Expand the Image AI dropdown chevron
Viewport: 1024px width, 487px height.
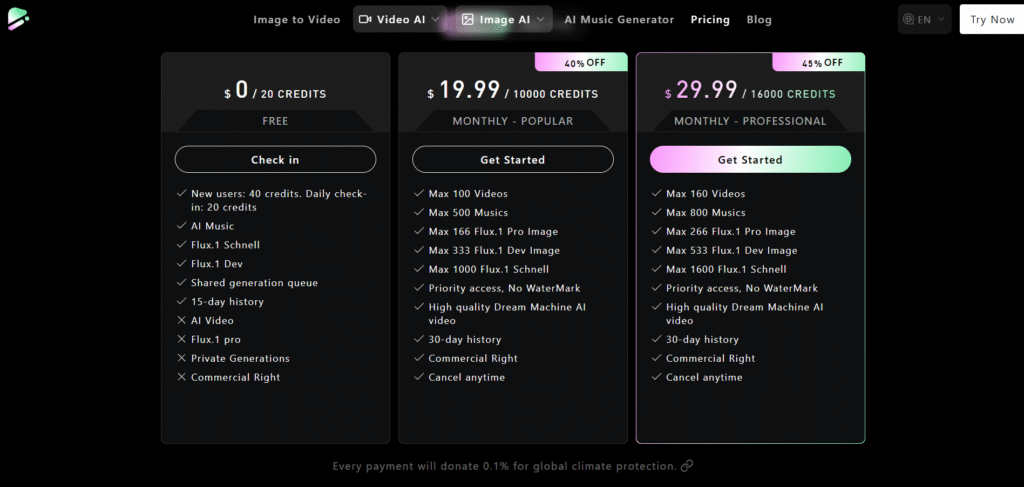pos(541,20)
